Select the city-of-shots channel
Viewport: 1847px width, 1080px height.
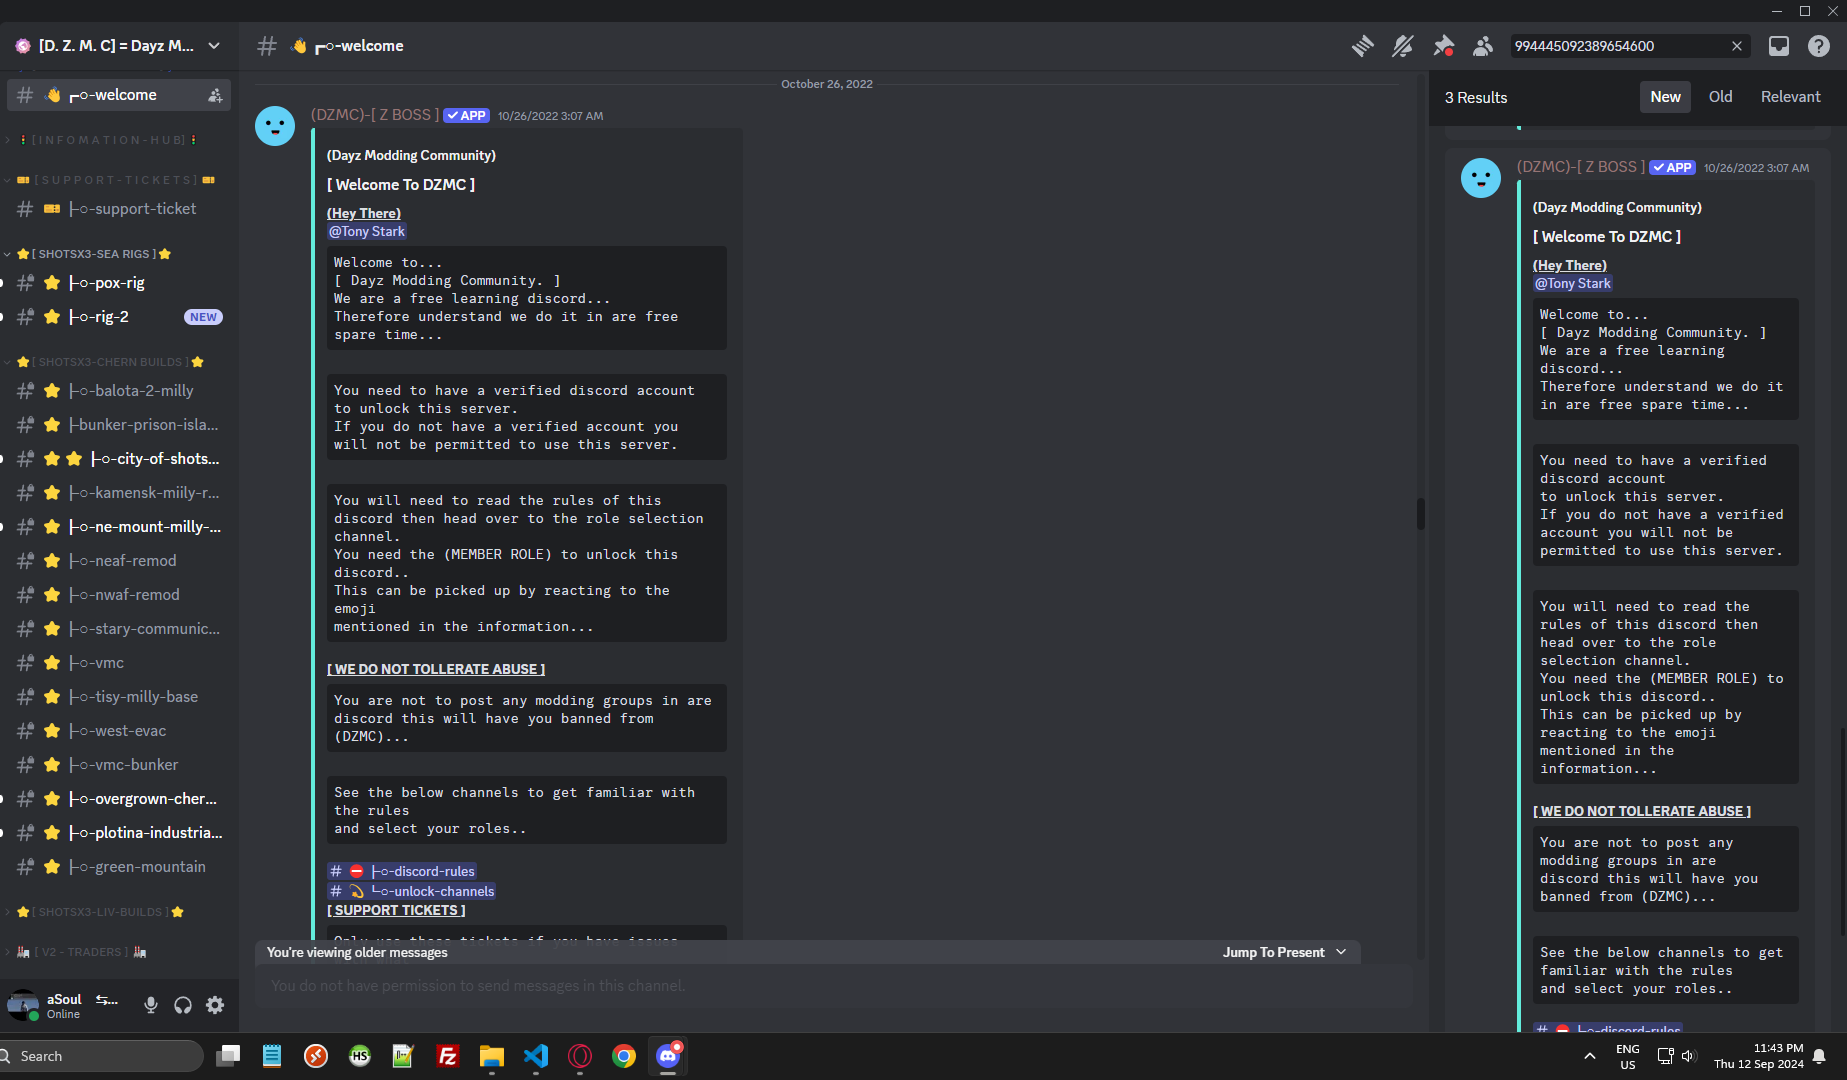pyautogui.click(x=118, y=459)
